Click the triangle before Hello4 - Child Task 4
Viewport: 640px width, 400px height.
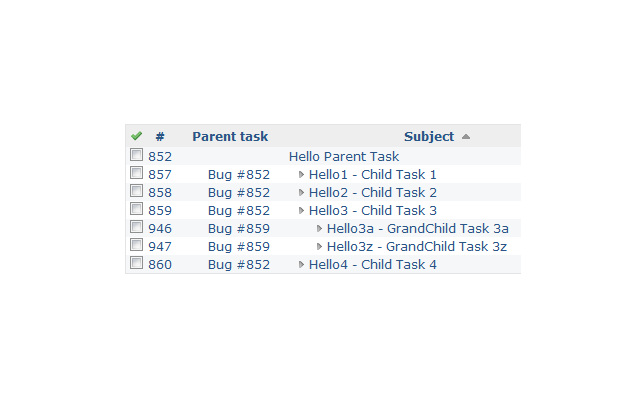pos(301,264)
